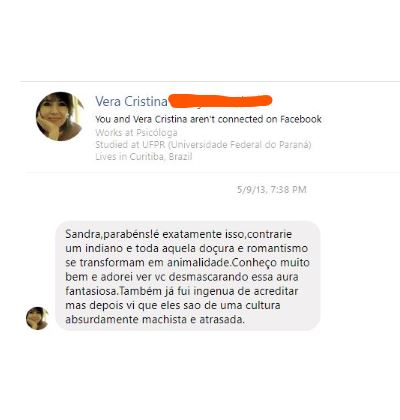The width and height of the screenshot is (400, 420).
Task: Click the word "Brazil" in location line
Action: point(180,157)
